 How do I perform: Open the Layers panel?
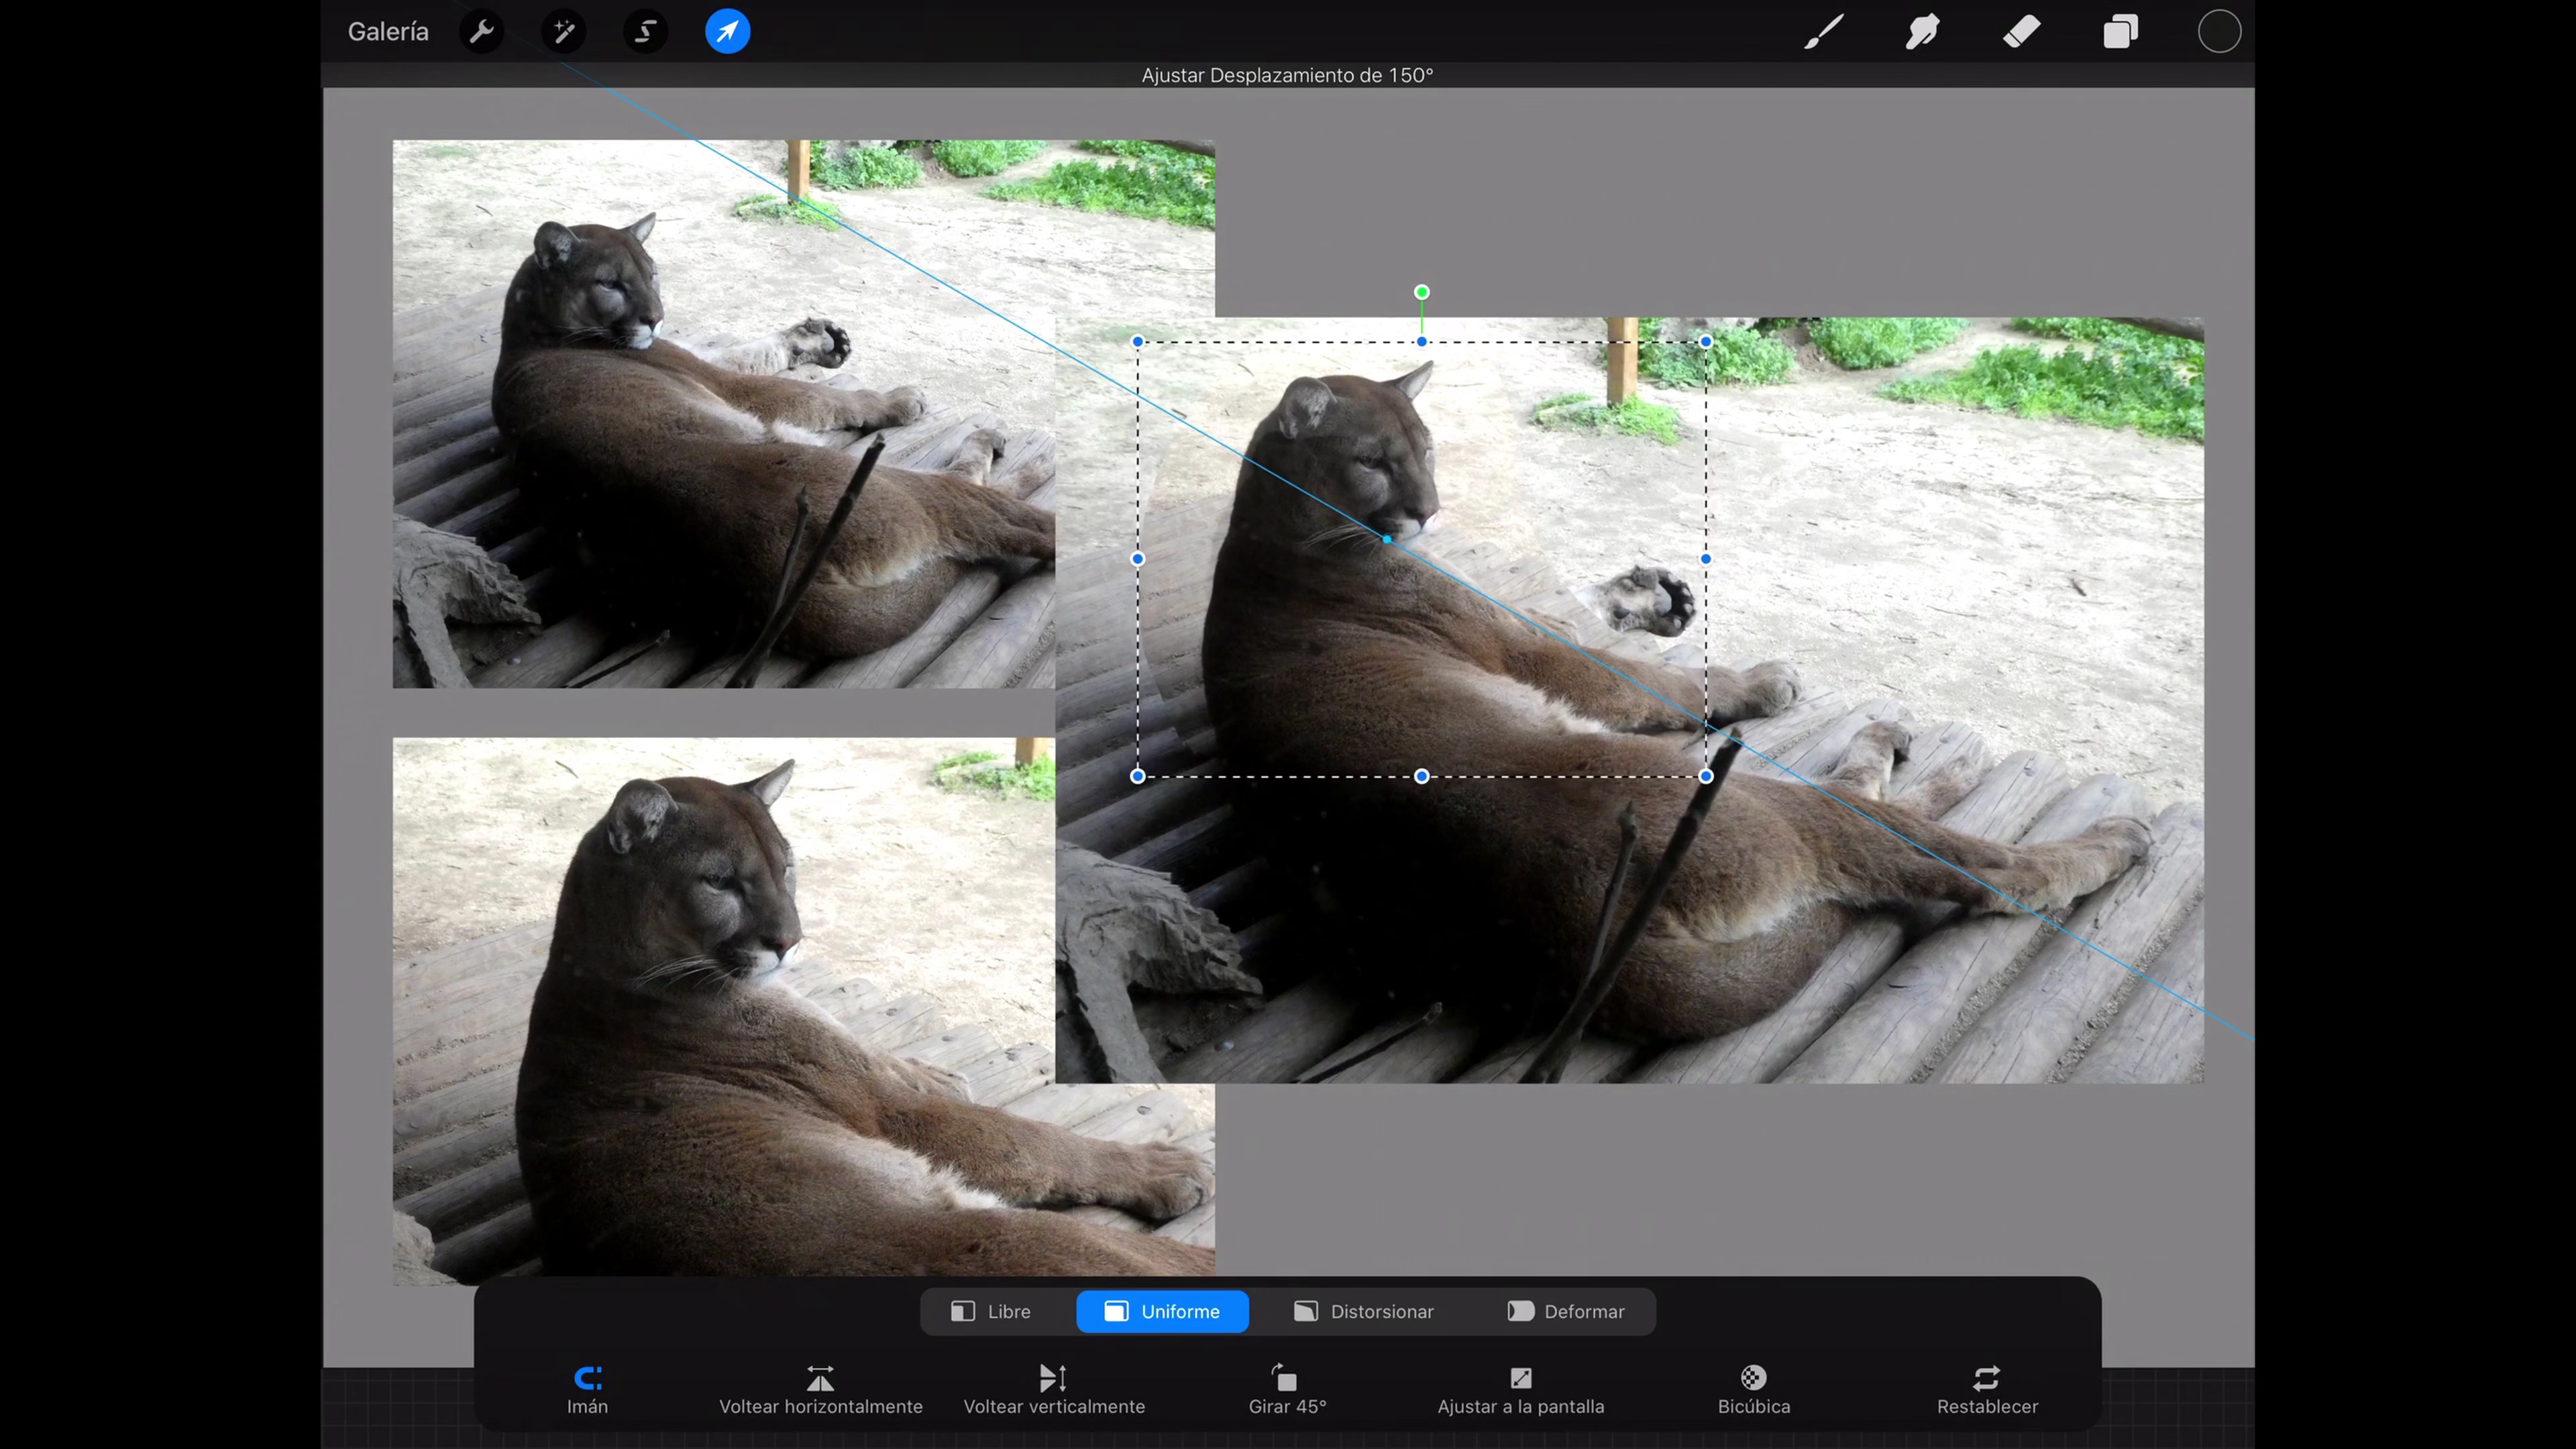tap(2120, 31)
